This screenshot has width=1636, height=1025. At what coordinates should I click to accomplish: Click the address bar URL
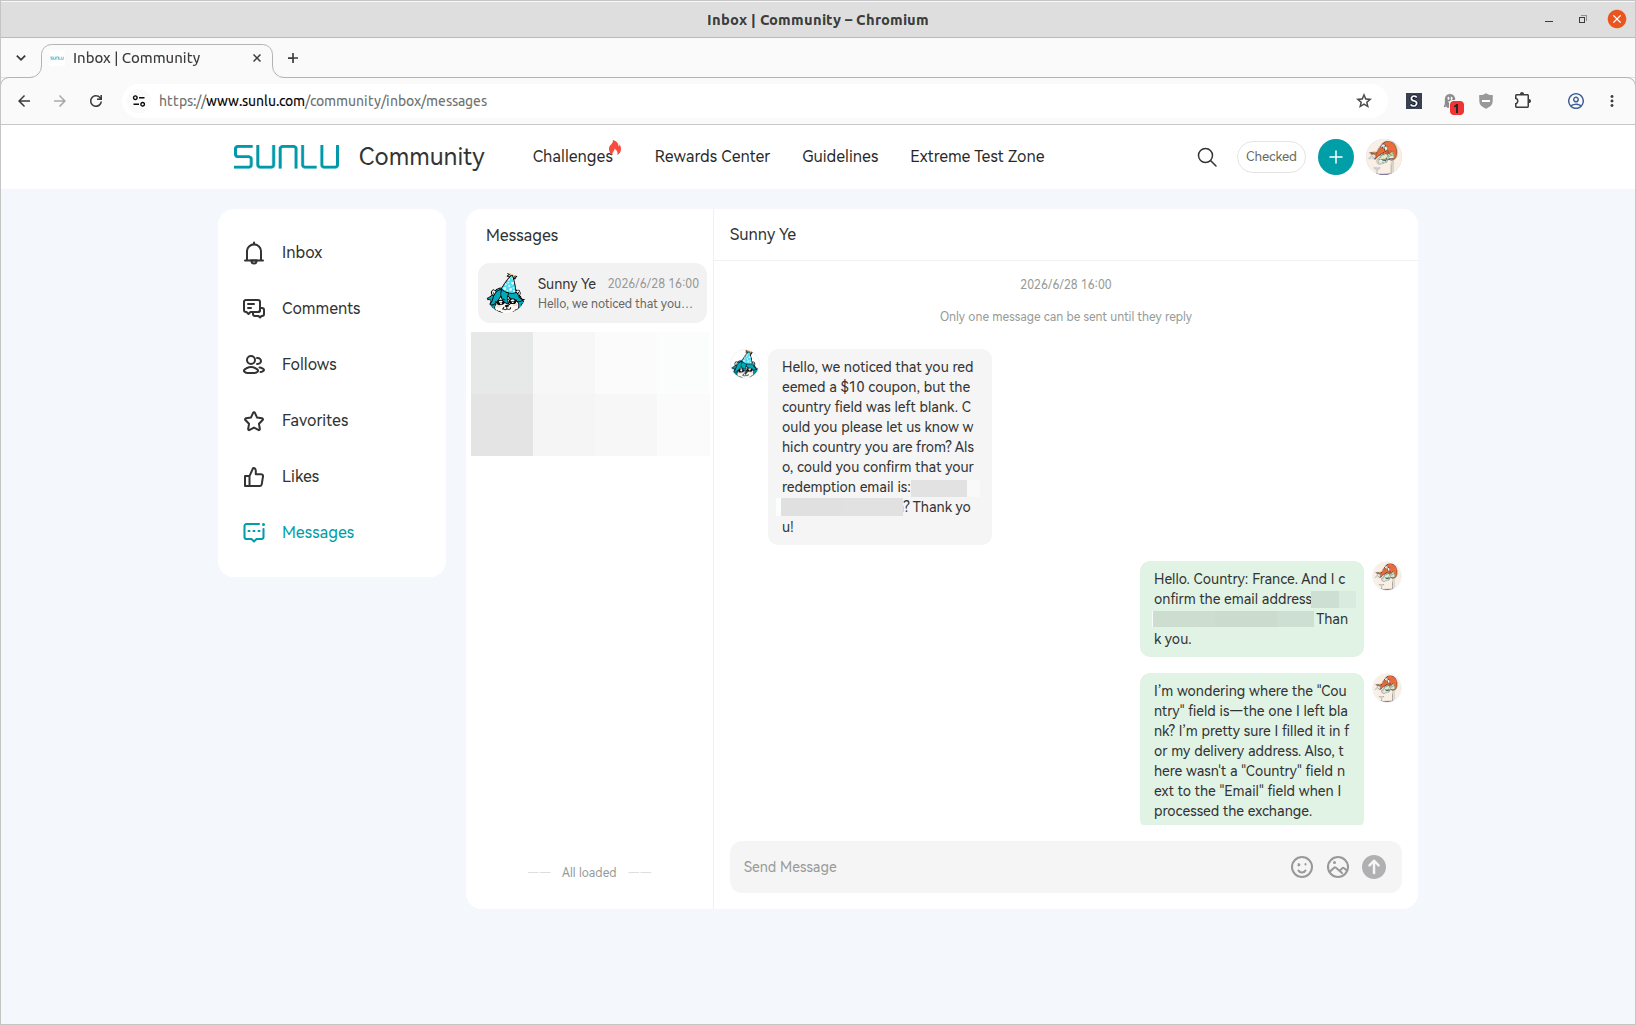point(323,101)
